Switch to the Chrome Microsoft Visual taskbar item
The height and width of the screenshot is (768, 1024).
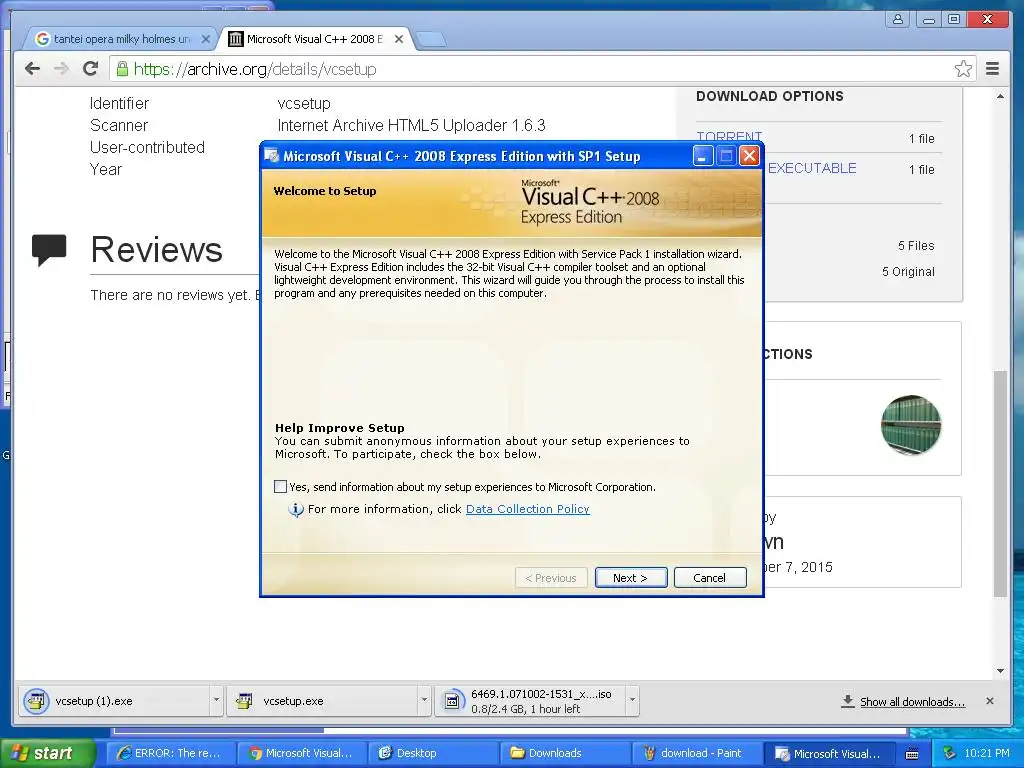pos(300,753)
